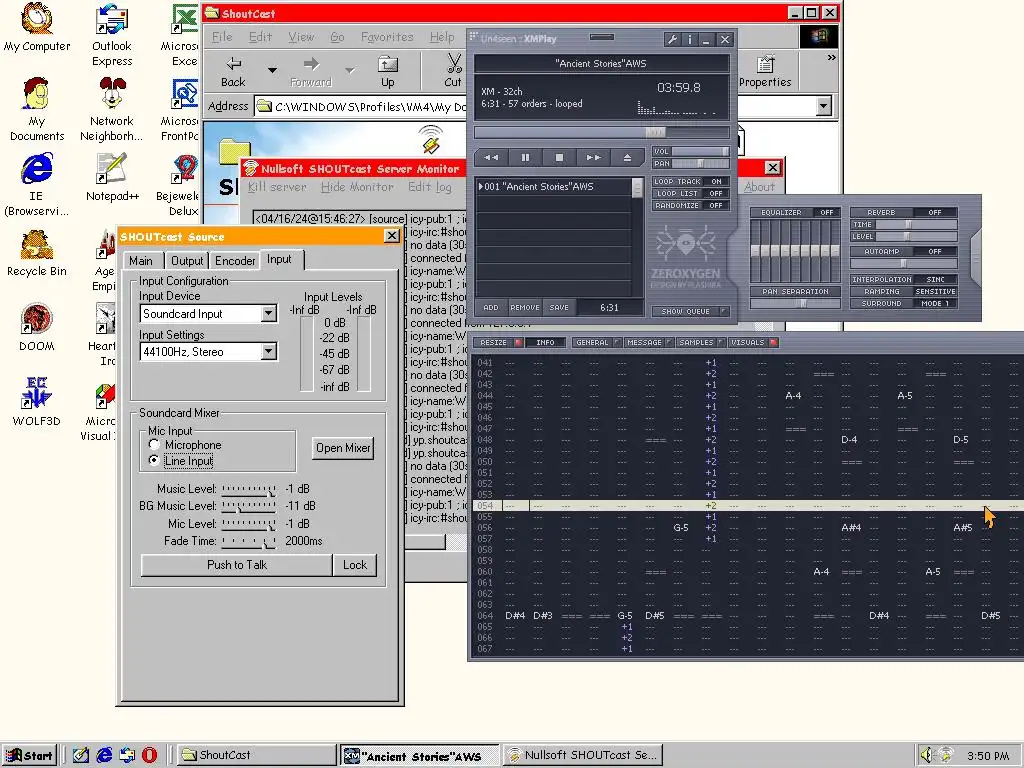Click Up folder icon in explorer toolbar
The image size is (1024, 768).
point(388,72)
